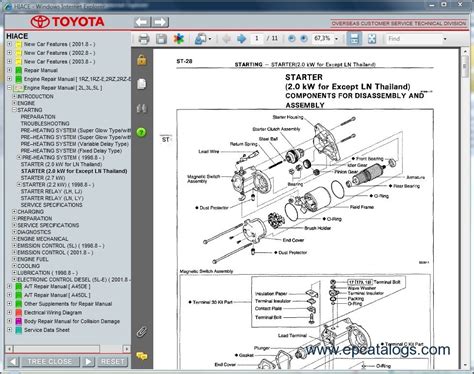
Task: Select DIAGNOSTICS tree item
Action: pos(34,232)
